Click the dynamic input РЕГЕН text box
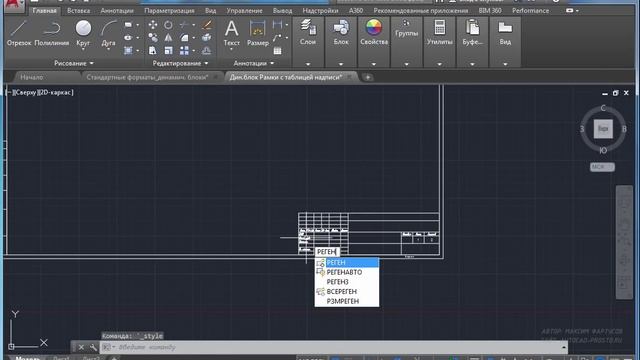Viewport: 640px width, 360px height. [327, 252]
